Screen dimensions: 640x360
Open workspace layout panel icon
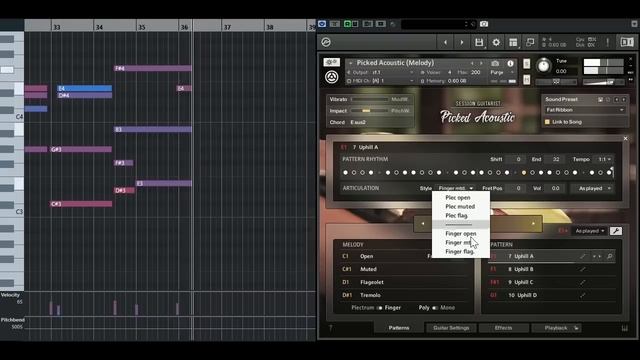pos(513,42)
